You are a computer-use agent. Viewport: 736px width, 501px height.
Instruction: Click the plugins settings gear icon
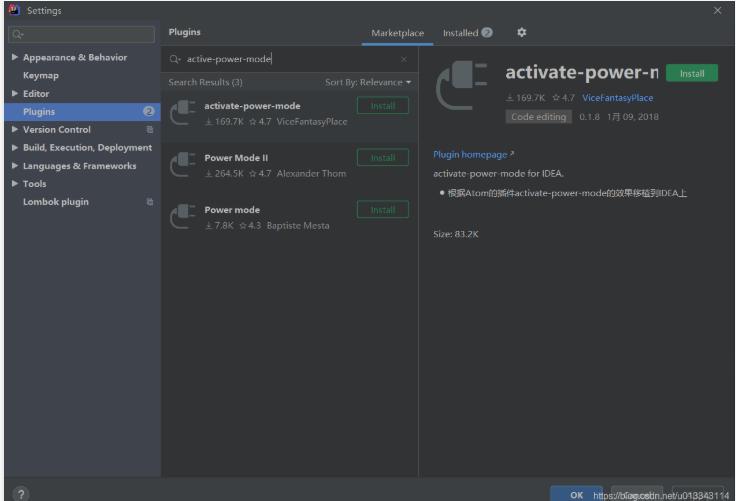[521, 32]
